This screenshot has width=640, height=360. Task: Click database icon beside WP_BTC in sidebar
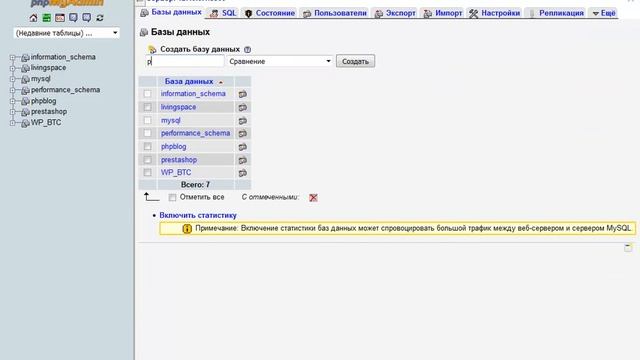click(25, 123)
